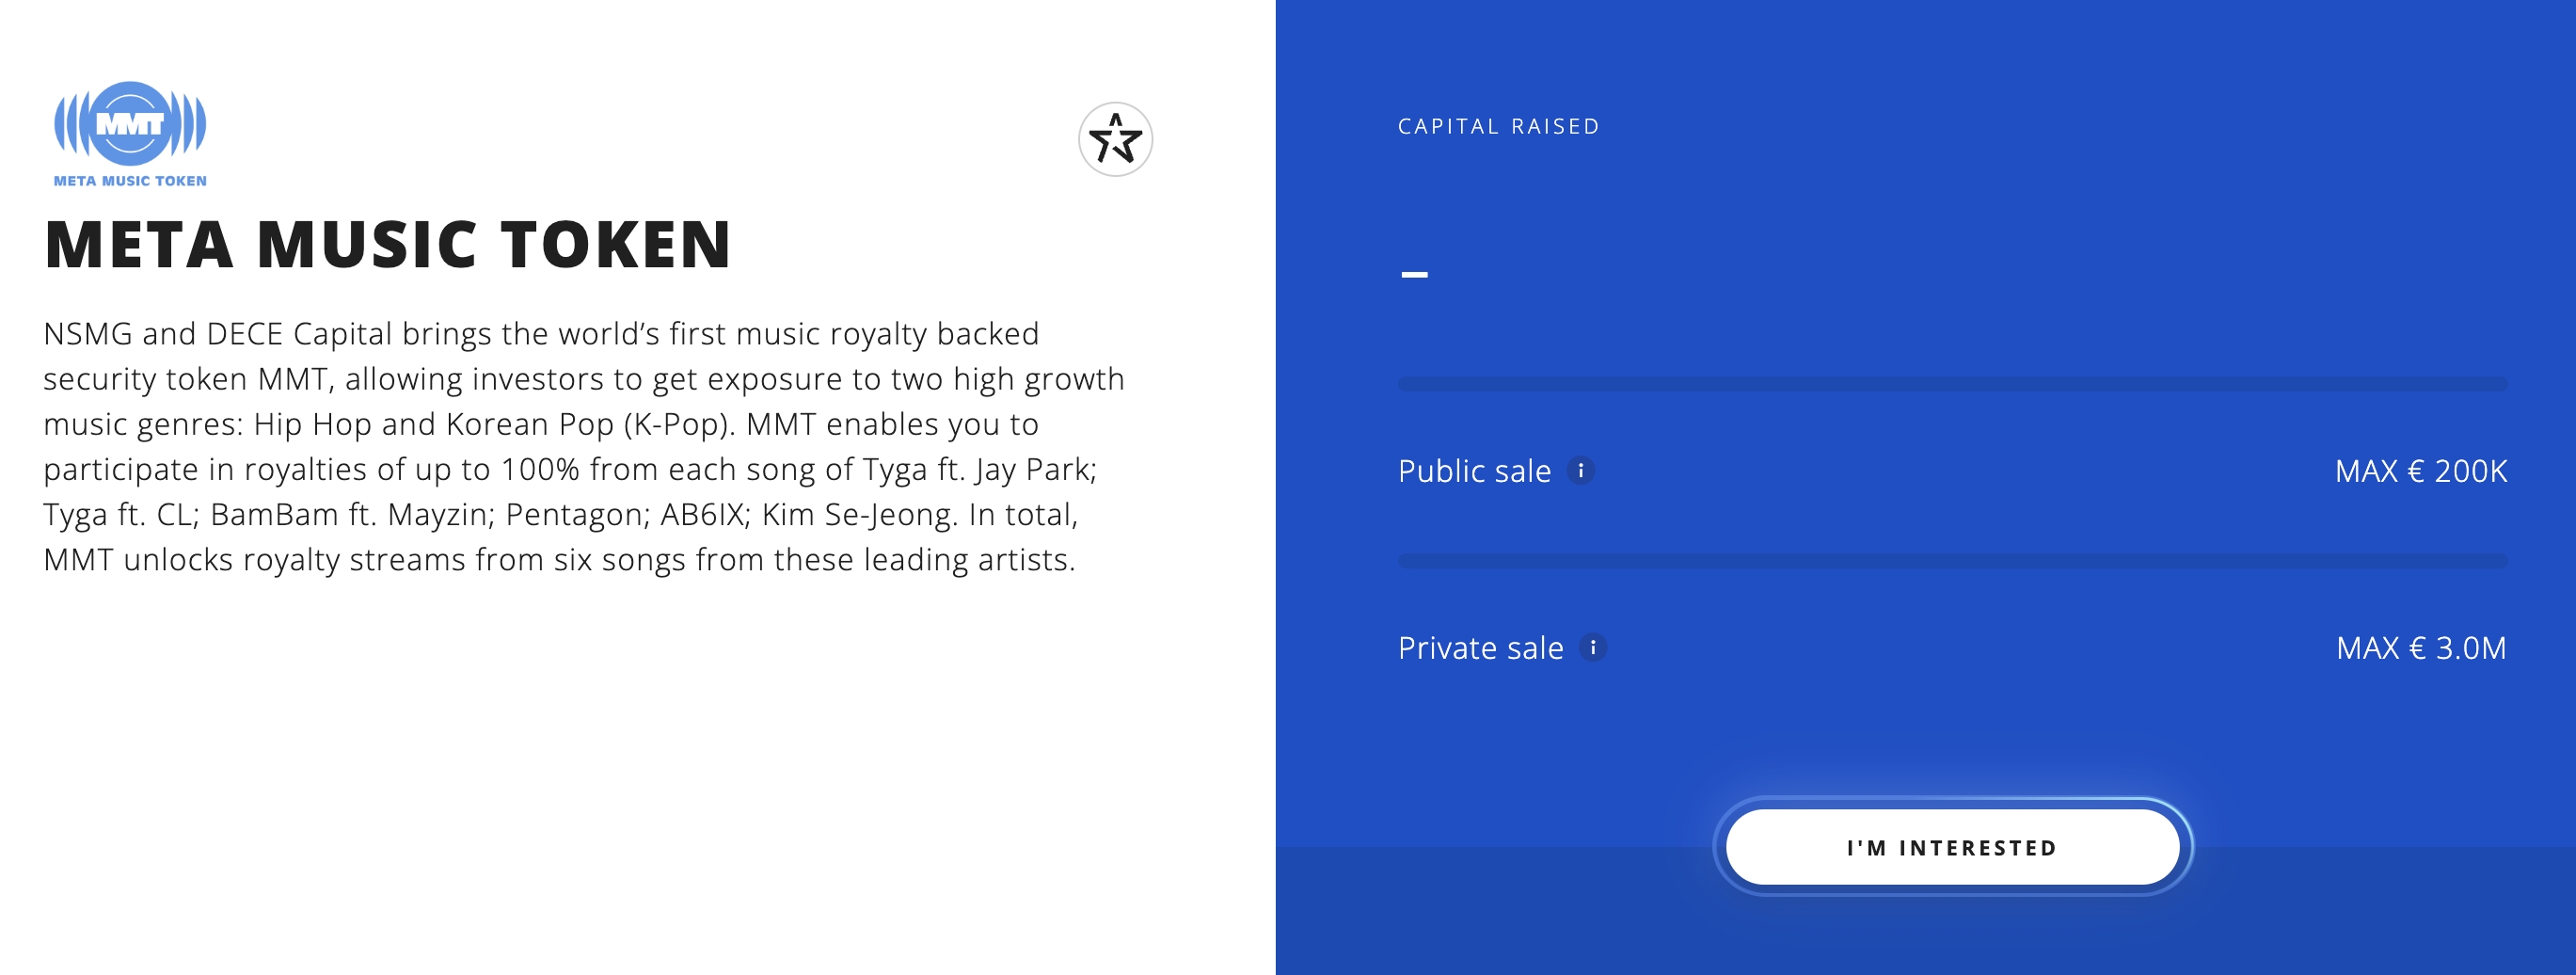Click the Public sale label
This screenshot has width=2576, height=975.
coord(1474,471)
